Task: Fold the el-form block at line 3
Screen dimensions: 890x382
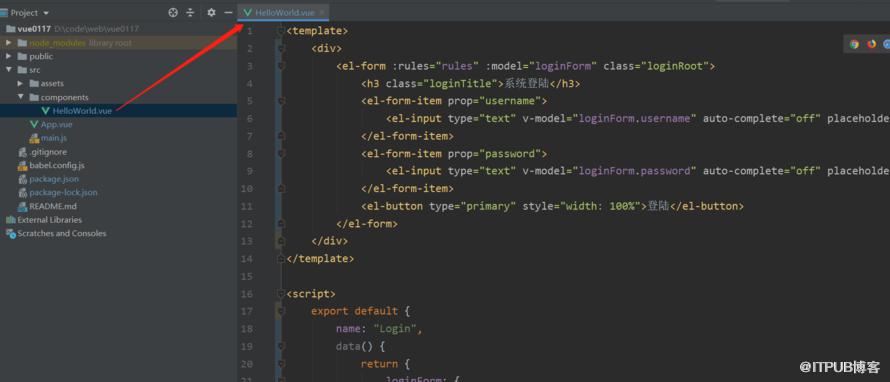Action: [280, 66]
